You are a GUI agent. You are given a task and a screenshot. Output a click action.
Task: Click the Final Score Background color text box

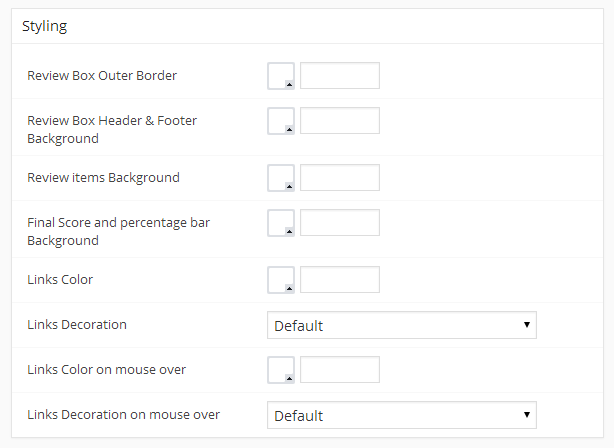coord(340,223)
